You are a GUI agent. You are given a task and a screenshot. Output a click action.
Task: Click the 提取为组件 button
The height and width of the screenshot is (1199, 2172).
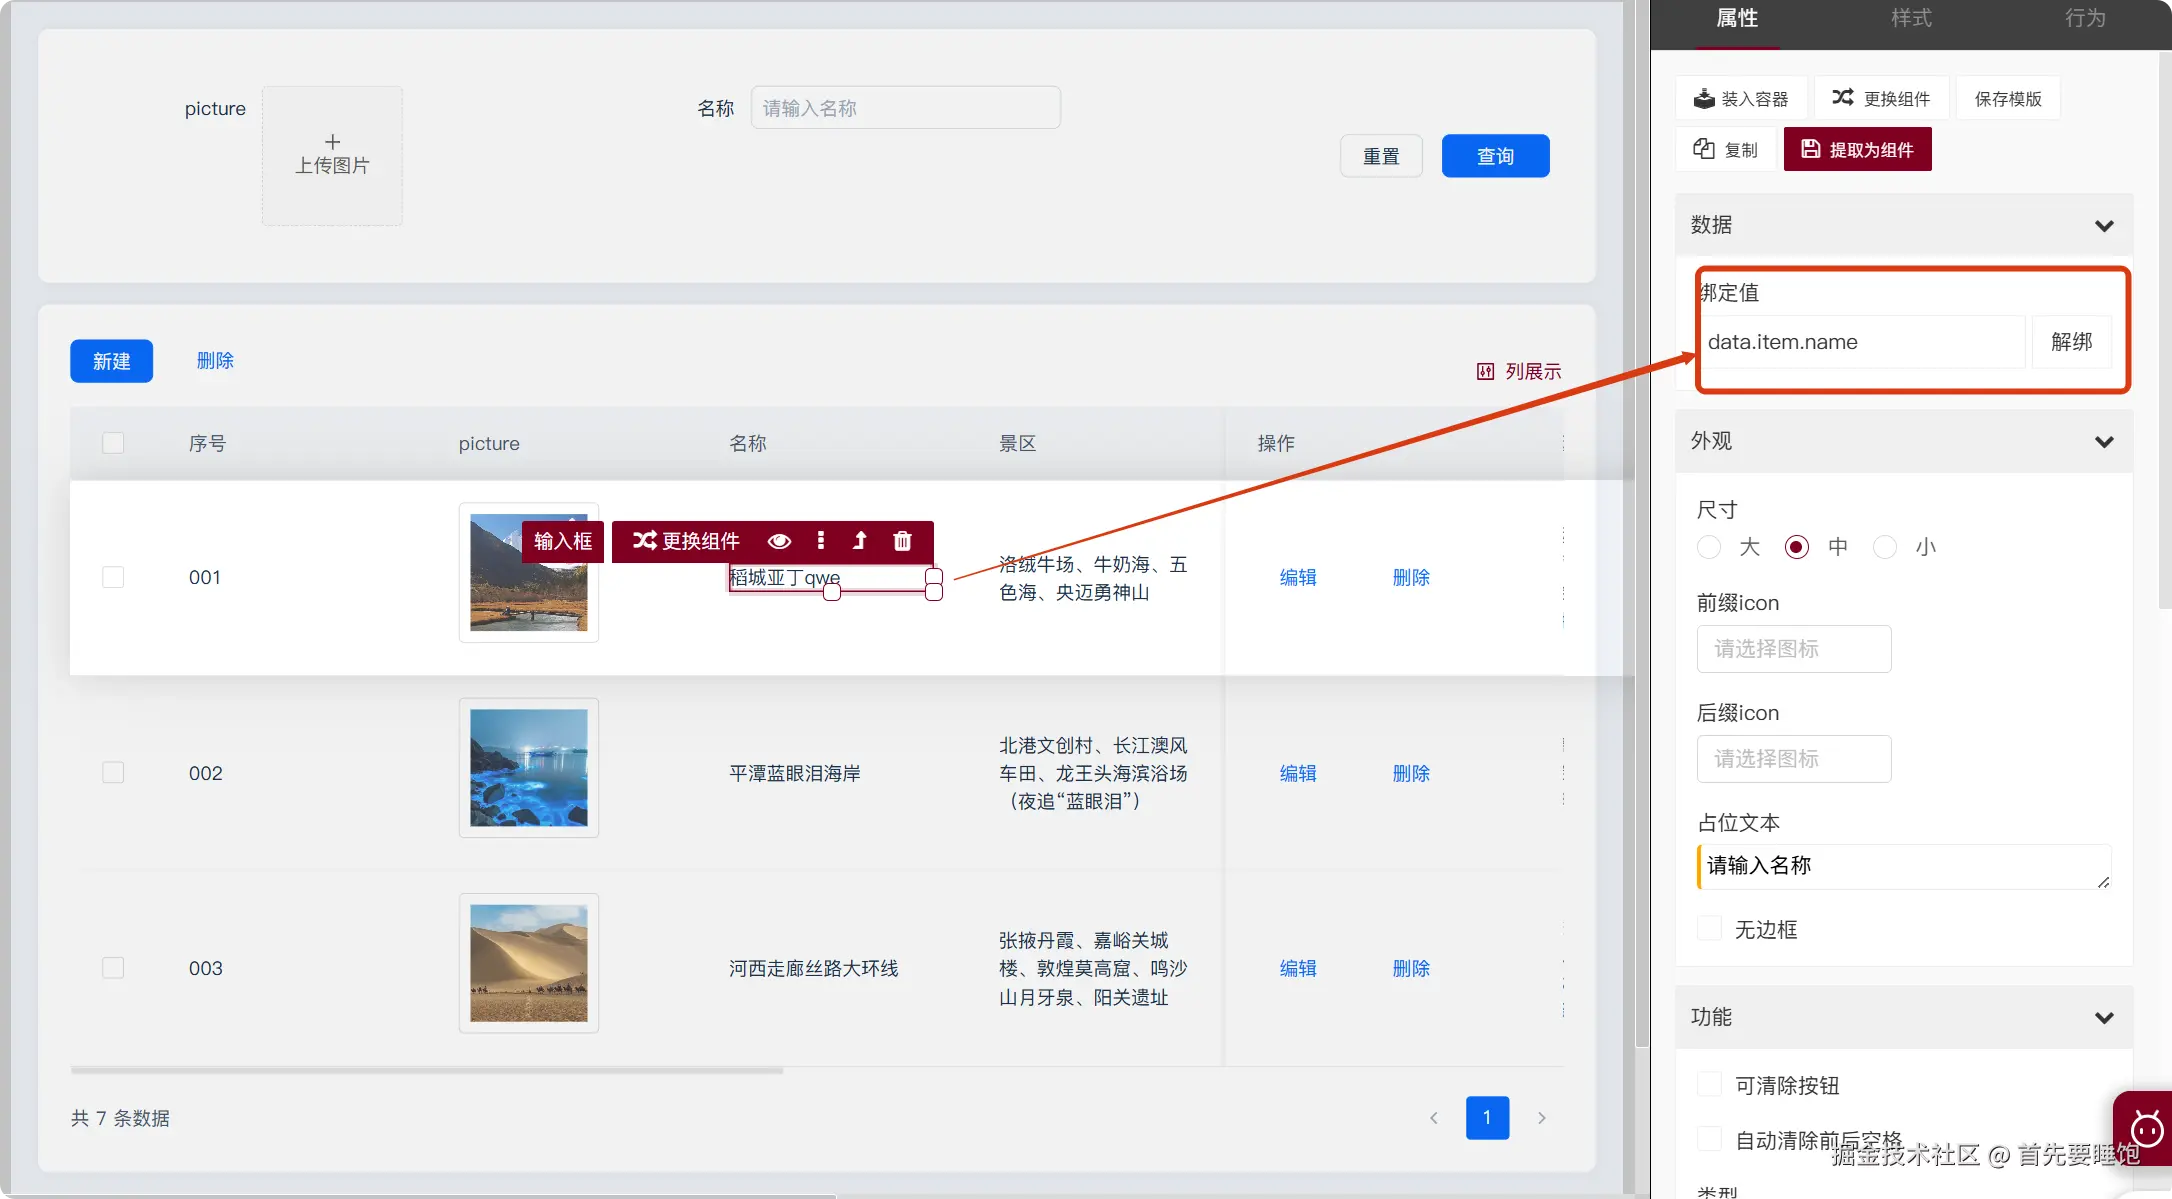coord(1857,149)
